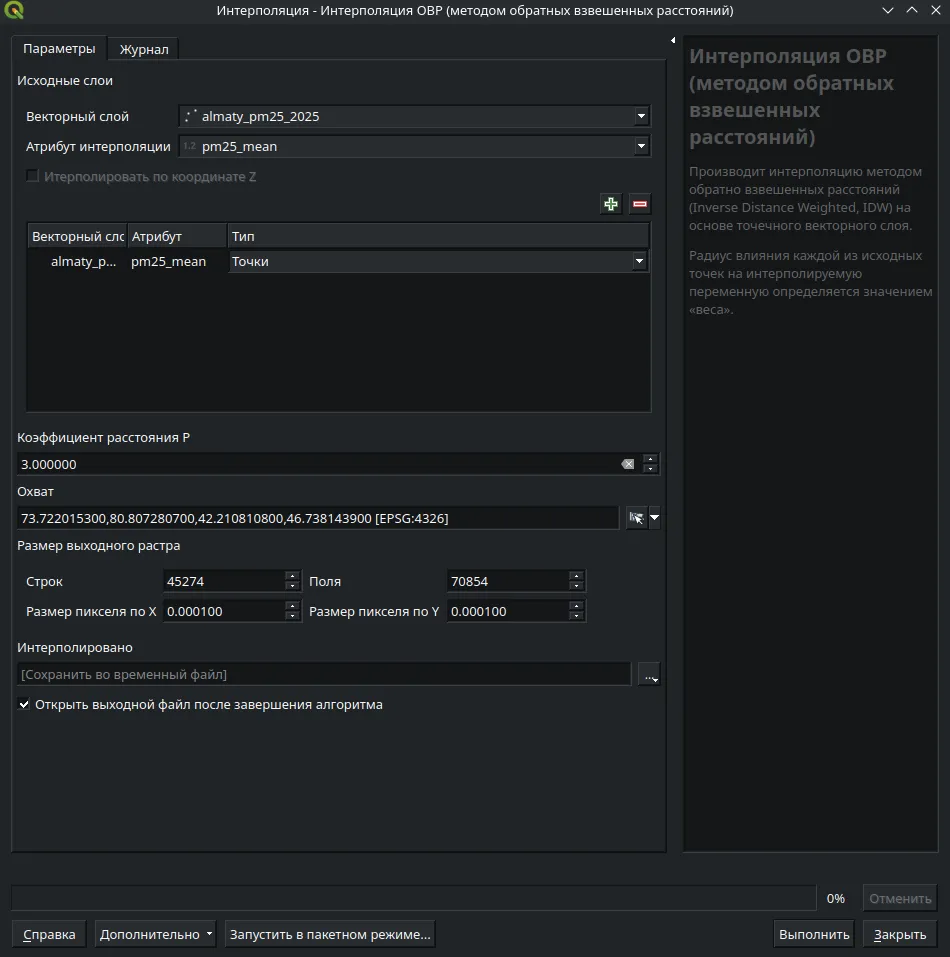The image size is (950, 957).
Task: Open the Дополнительно dropdown button
Action: (156, 934)
